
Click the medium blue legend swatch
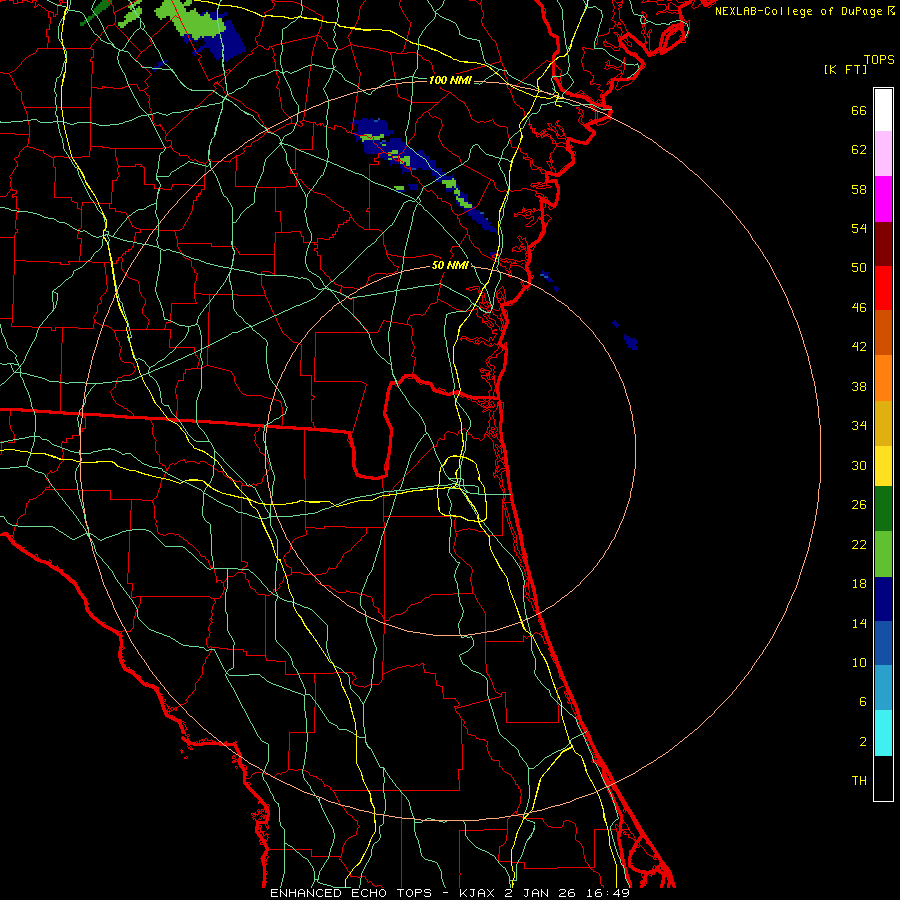(883, 643)
